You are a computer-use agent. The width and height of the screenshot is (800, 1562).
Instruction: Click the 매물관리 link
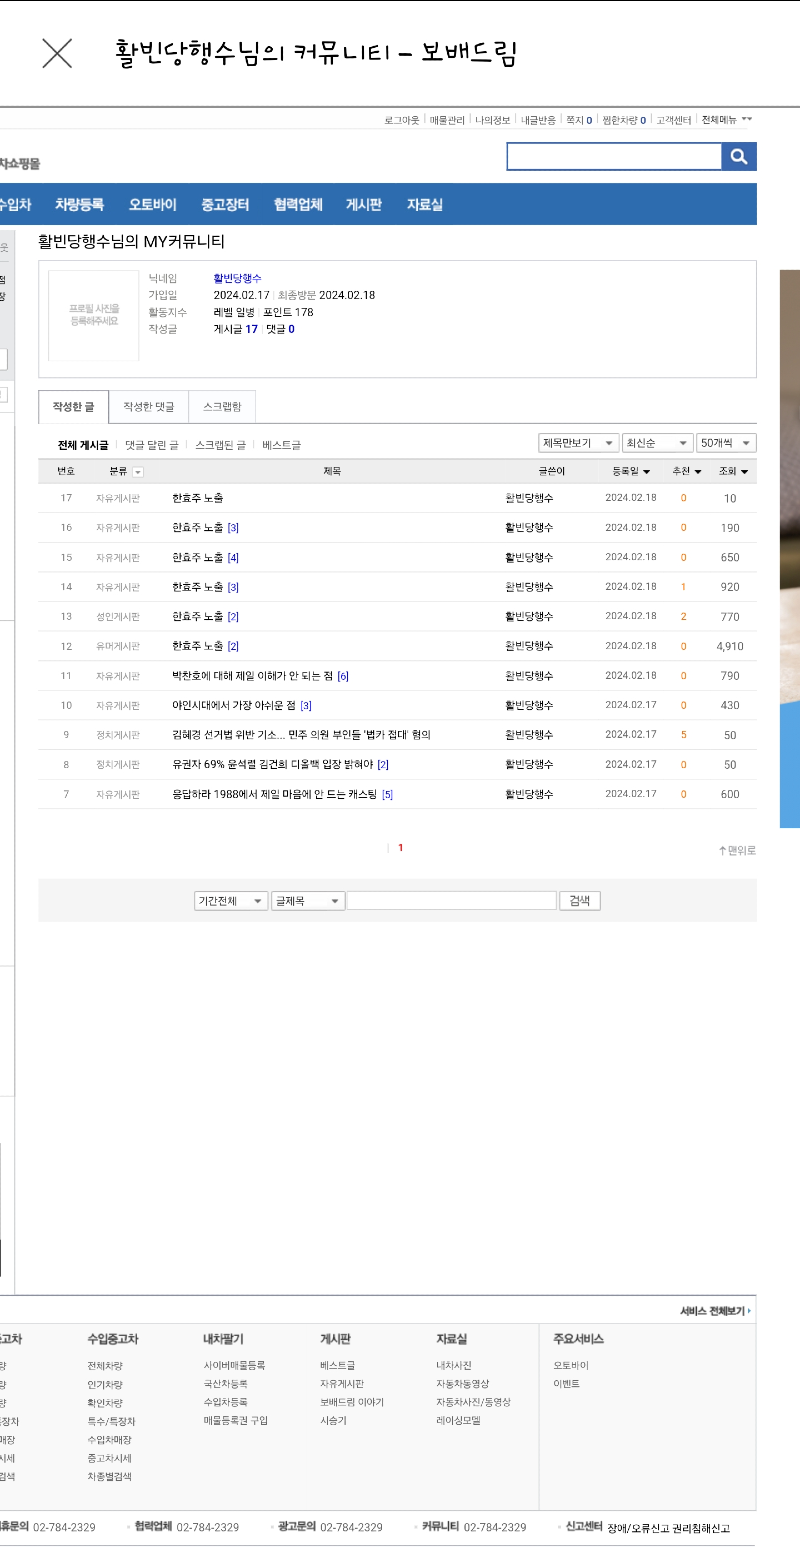point(447,120)
